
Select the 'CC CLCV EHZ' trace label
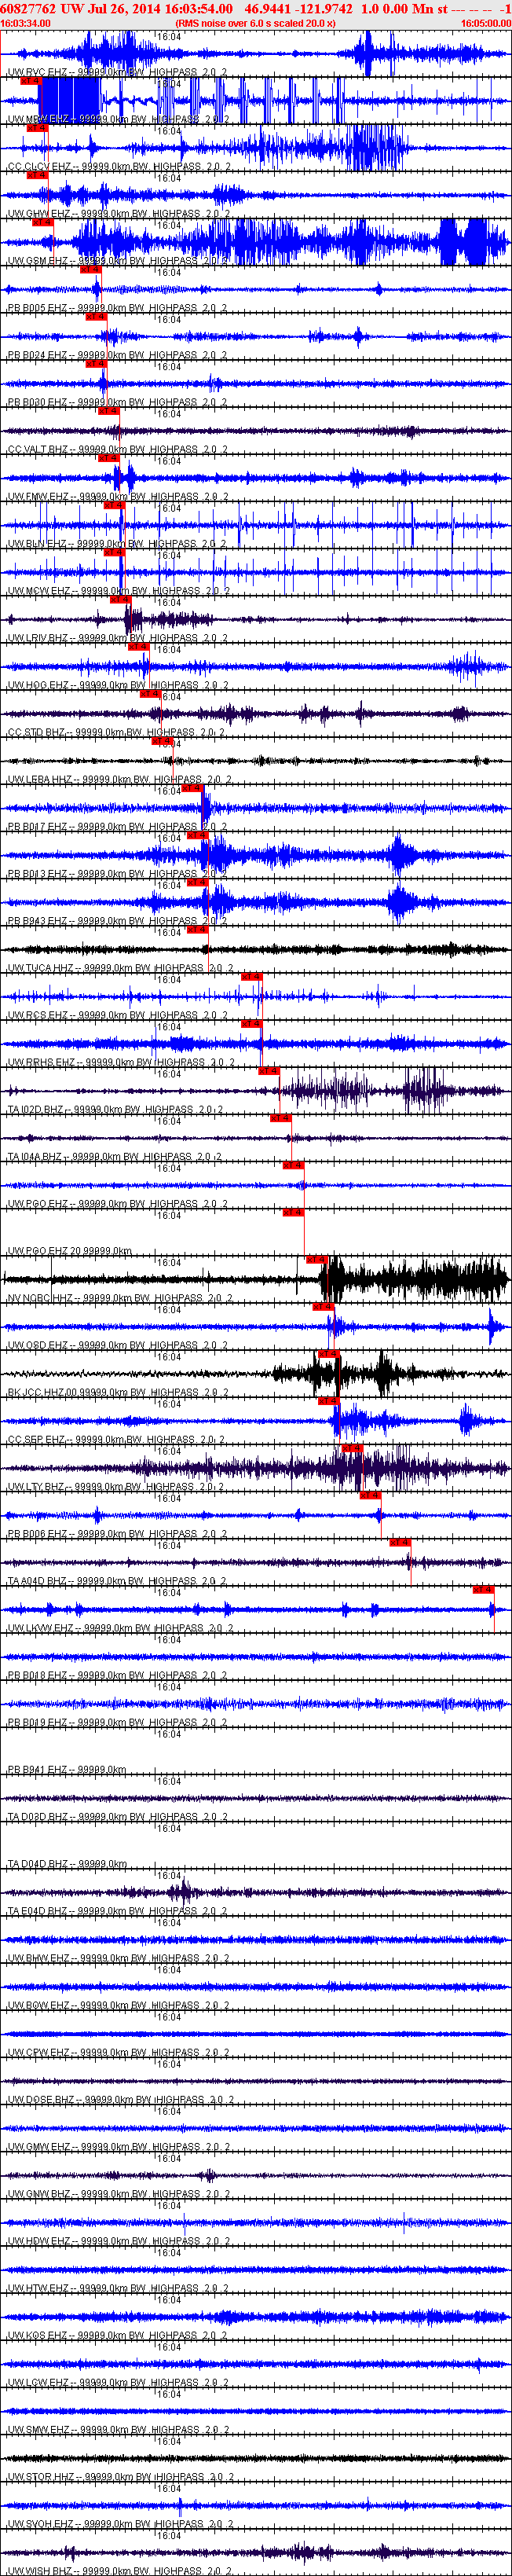pyautogui.click(x=118, y=167)
